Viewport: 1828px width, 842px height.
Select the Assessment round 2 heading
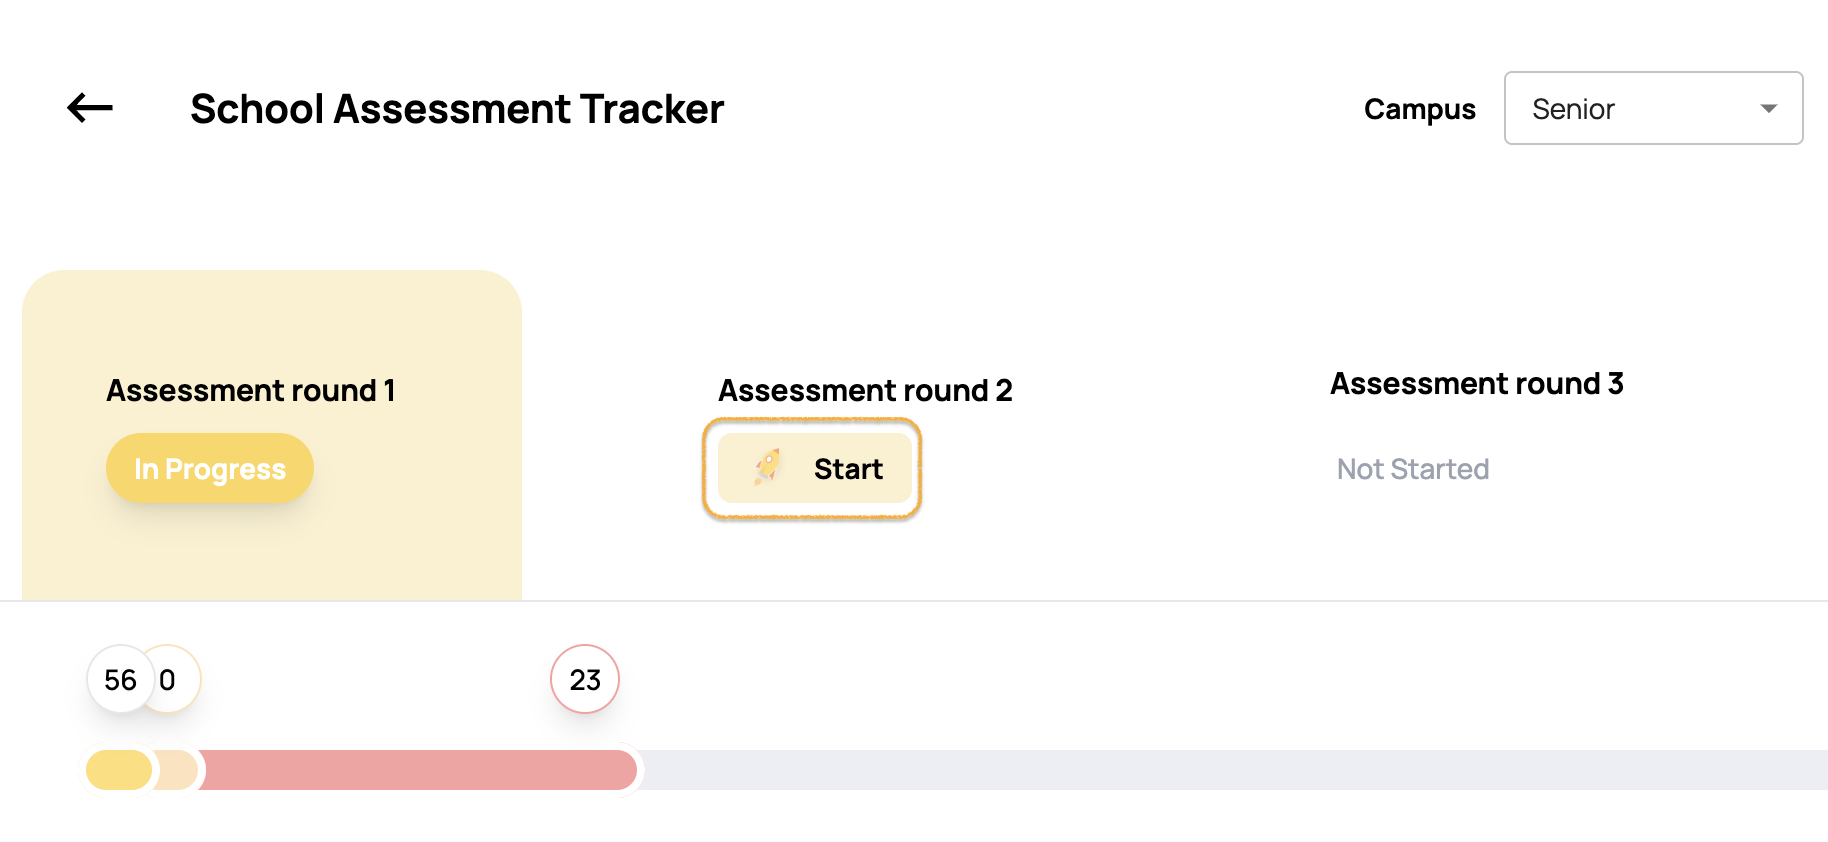point(865,390)
